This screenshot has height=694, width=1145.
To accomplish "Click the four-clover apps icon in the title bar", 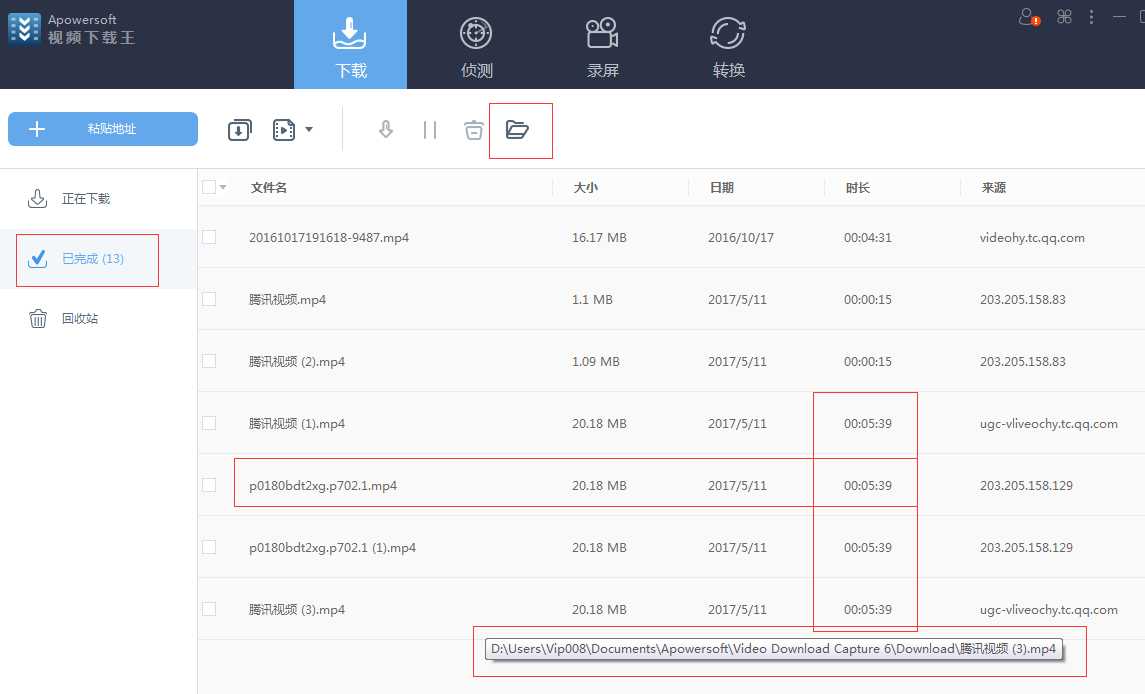I will pyautogui.click(x=1064, y=17).
